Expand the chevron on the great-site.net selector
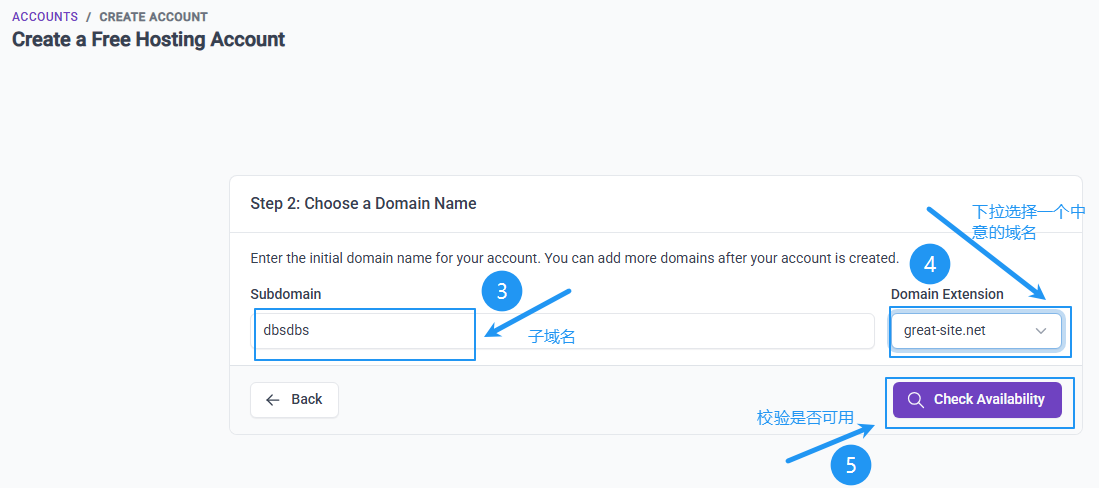The height and width of the screenshot is (488, 1099). 1041,331
